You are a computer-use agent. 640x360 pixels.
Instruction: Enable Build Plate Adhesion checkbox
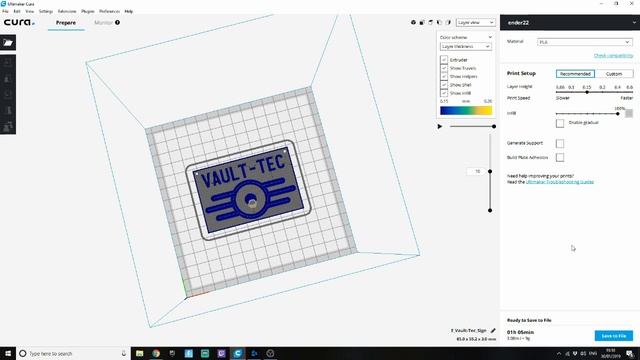[x=560, y=158]
